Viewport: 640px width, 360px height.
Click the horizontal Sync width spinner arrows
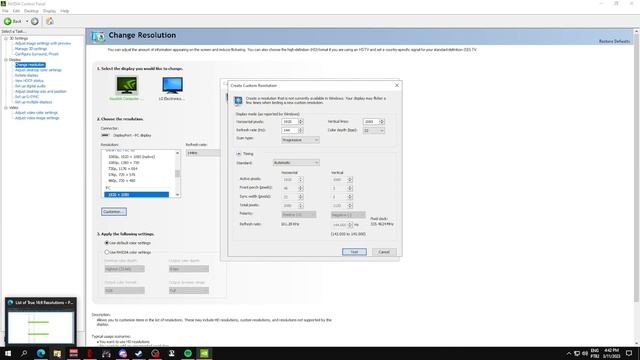coord(301,197)
